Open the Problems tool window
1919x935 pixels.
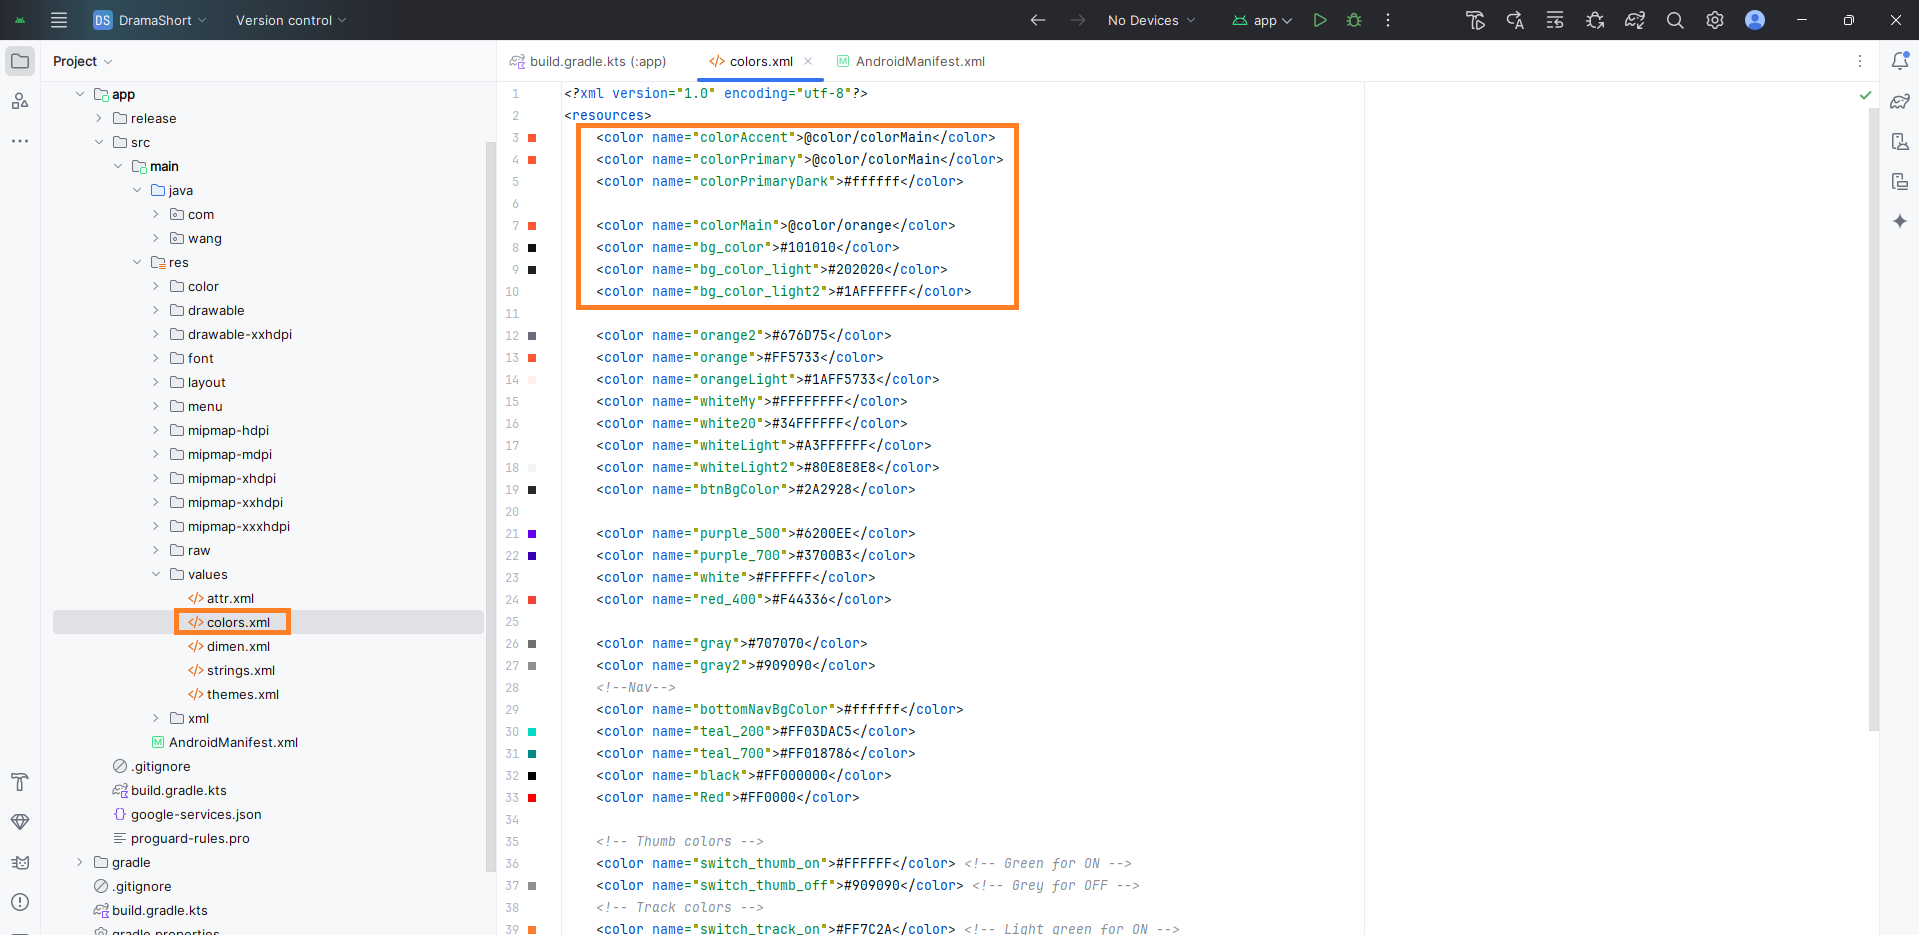(x=20, y=902)
